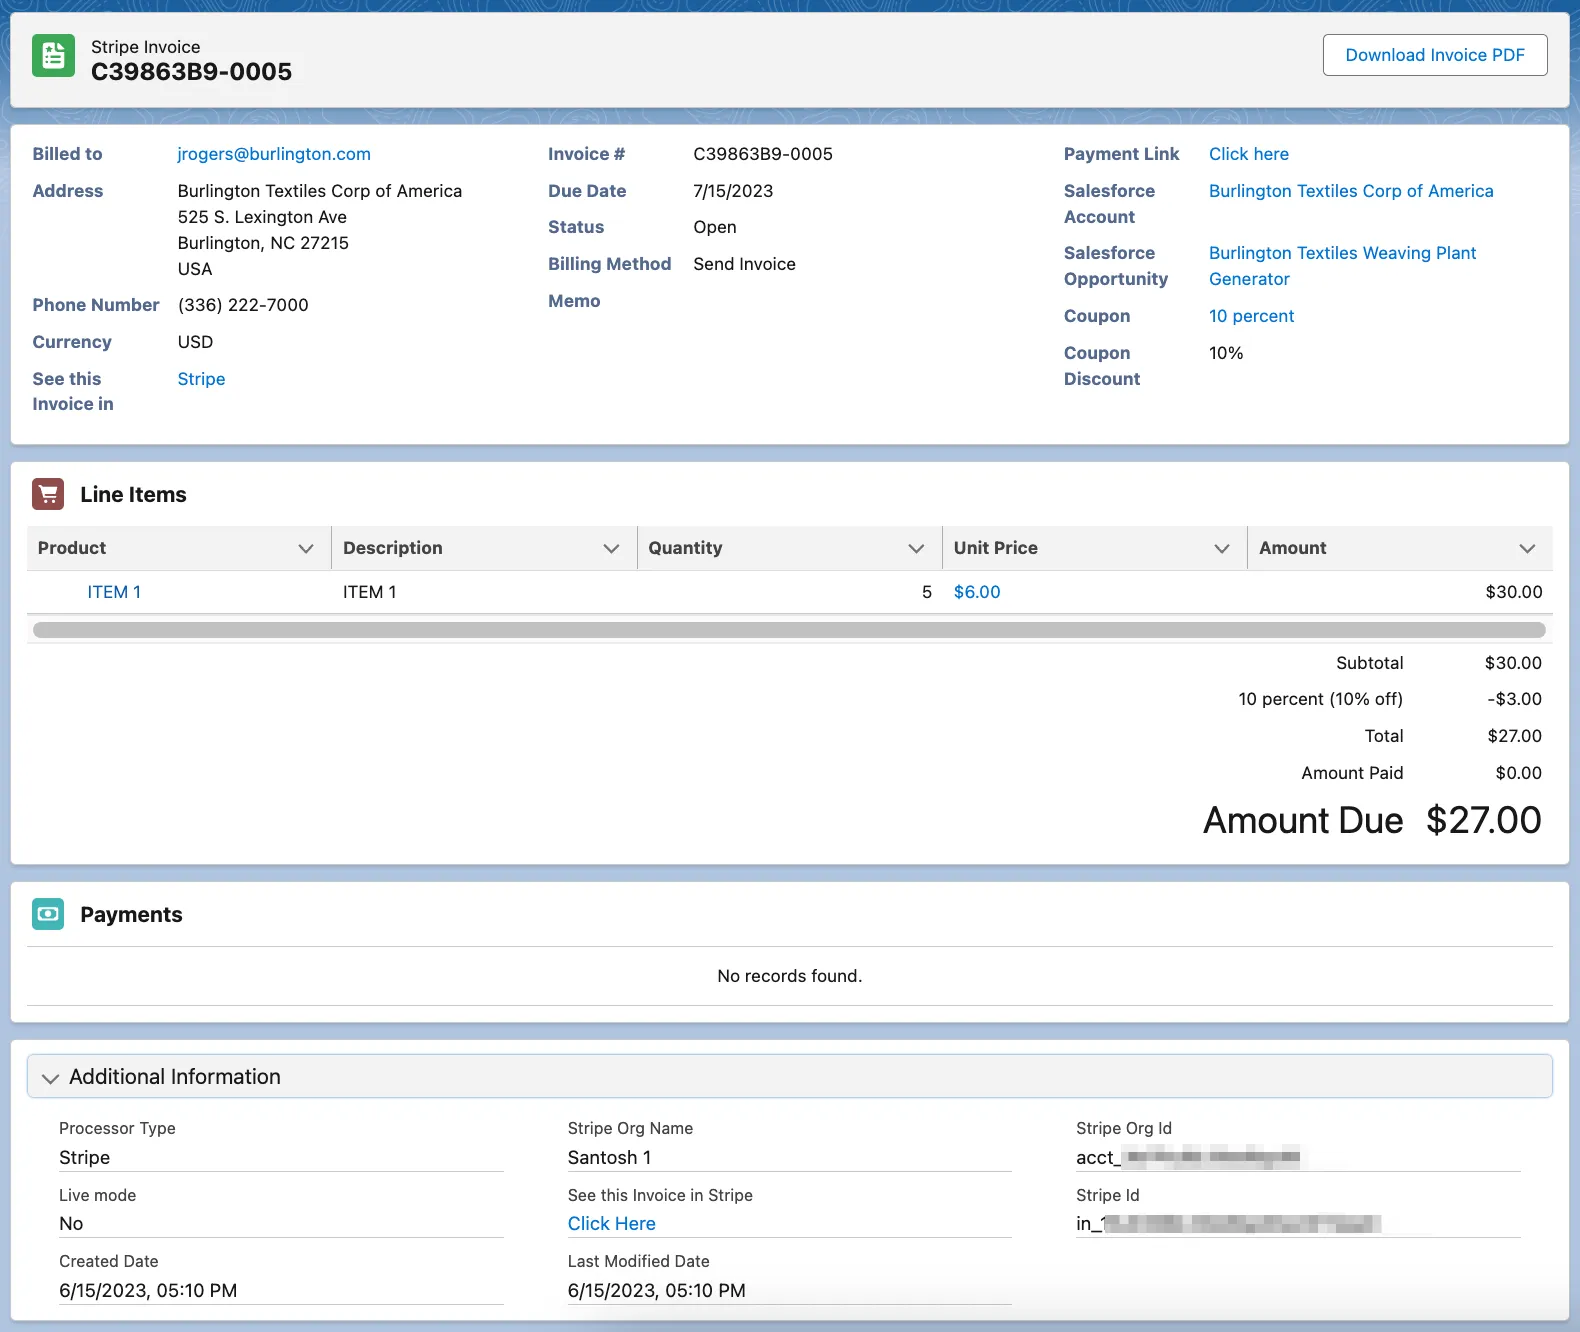The height and width of the screenshot is (1332, 1580).
Task: Open the jrogers@burlington.com email link
Action: pyautogui.click(x=274, y=154)
